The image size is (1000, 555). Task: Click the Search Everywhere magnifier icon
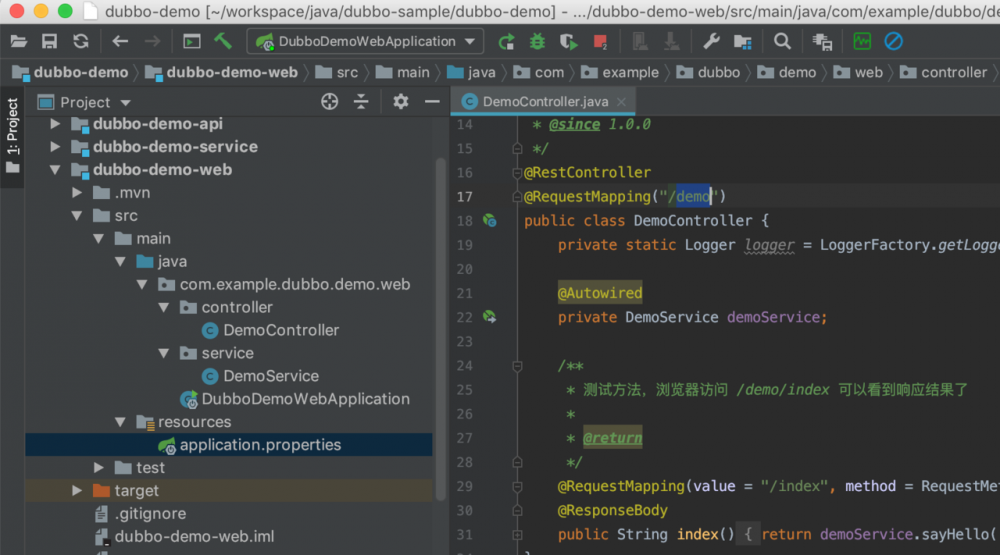[783, 42]
